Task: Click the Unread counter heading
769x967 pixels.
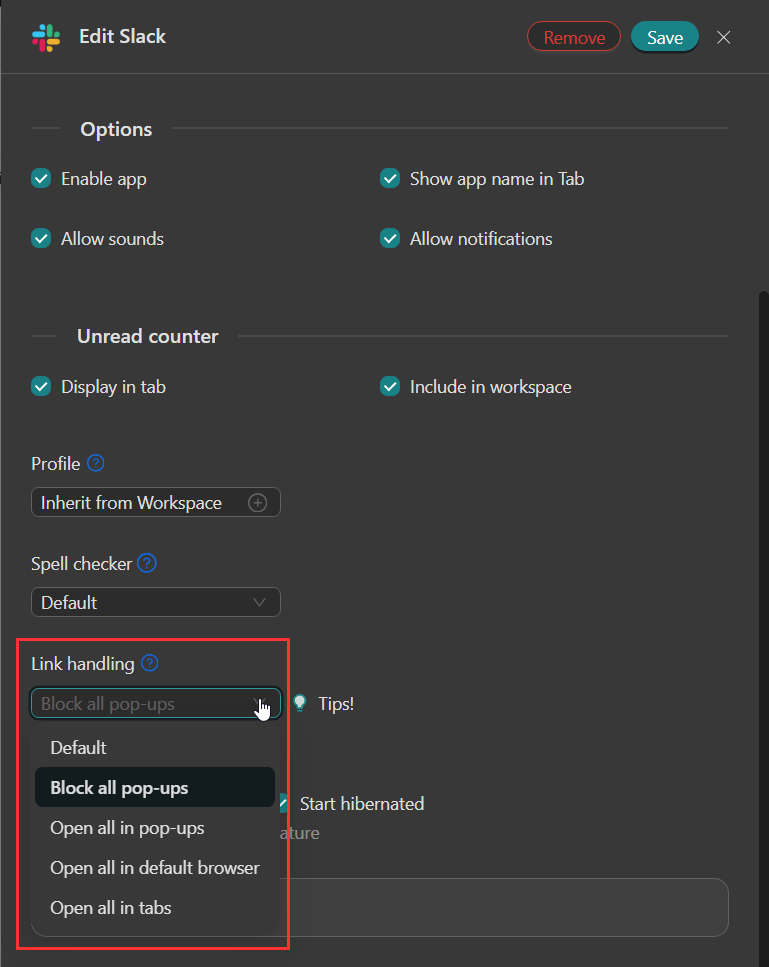Action: point(147,336)
